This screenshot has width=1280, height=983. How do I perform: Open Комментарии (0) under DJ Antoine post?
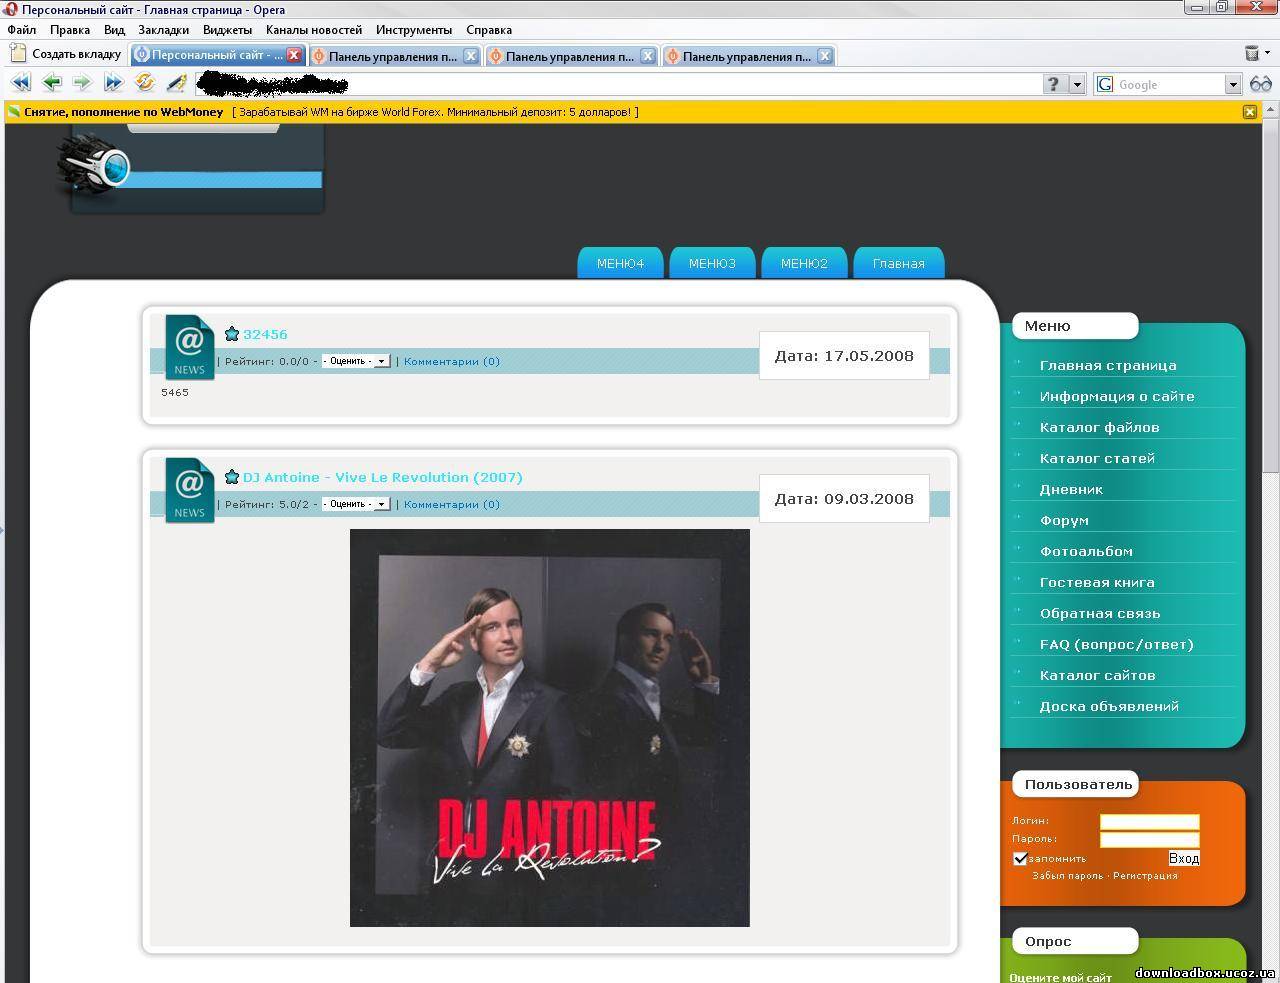pos(452,504)
